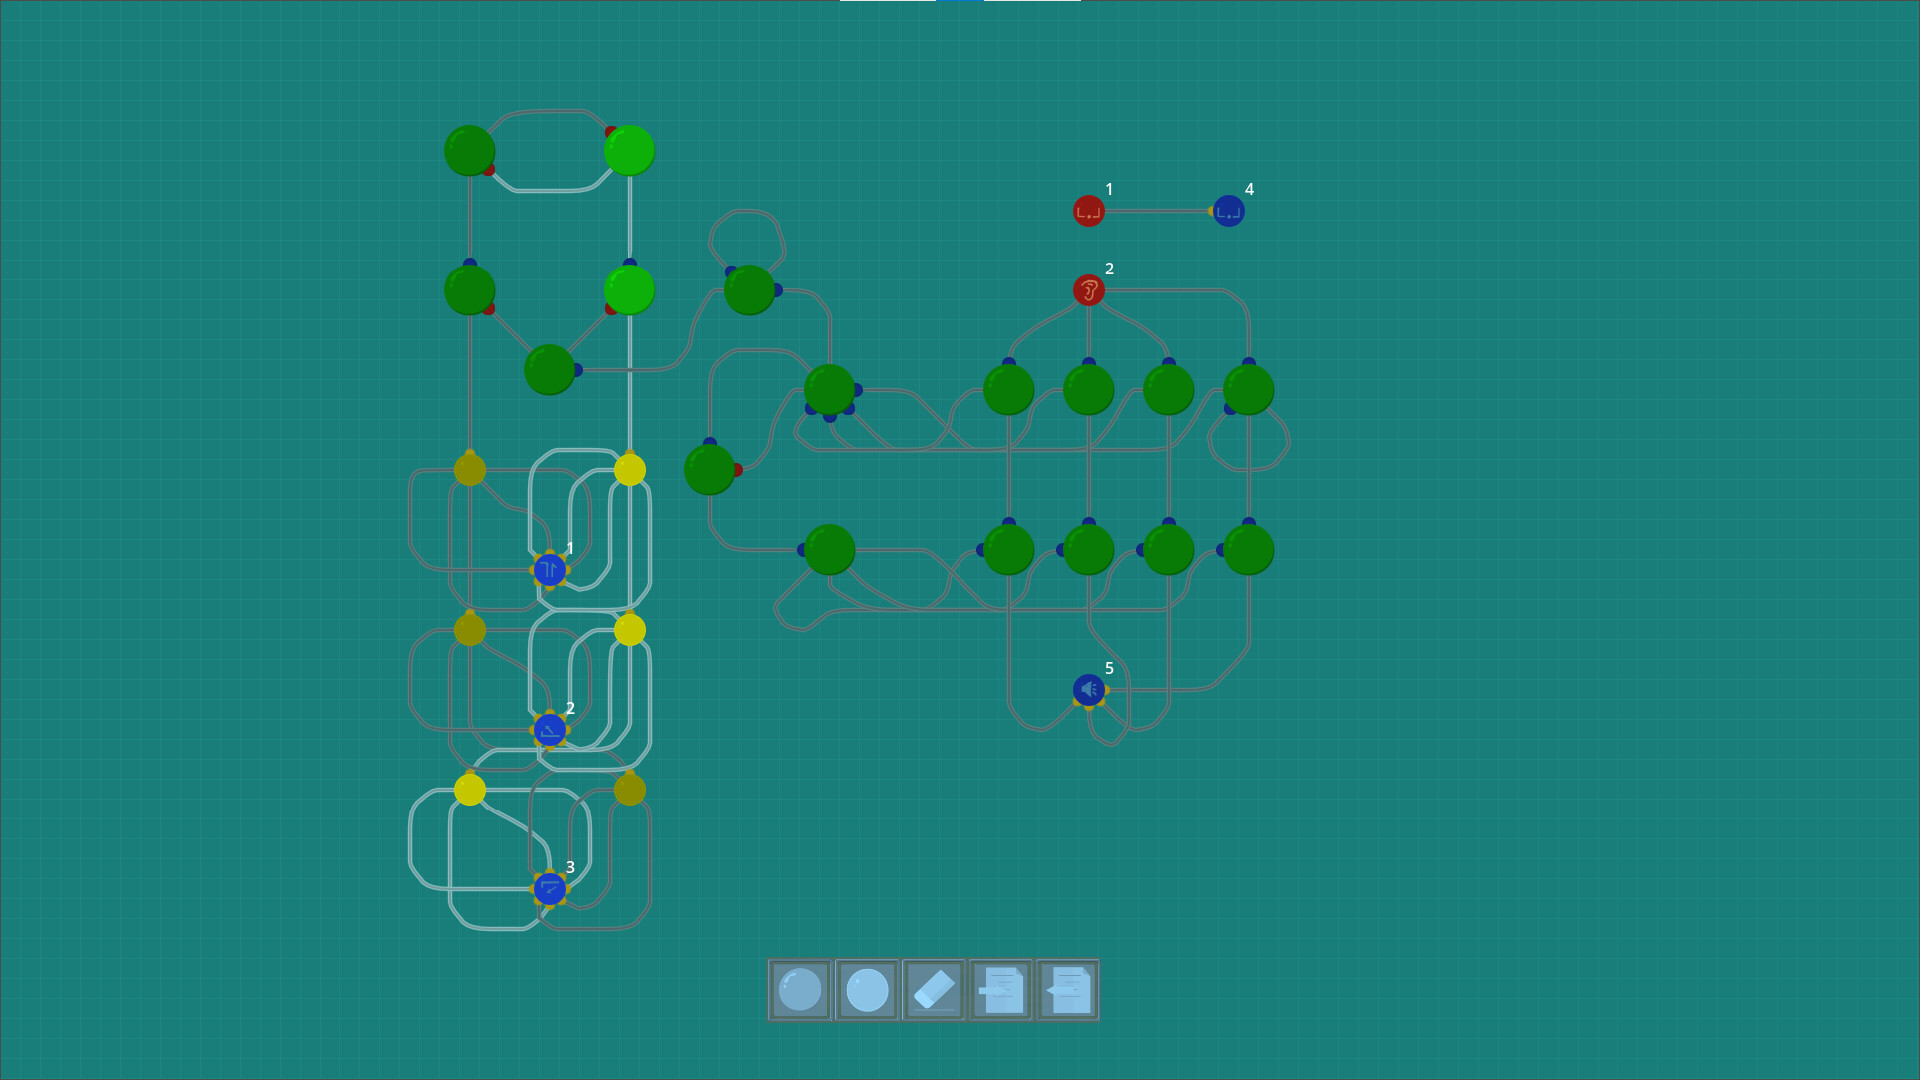This screenshot has width=1920, height=1080.
Task: Click blue output node 1 with up arrows
Action: point(549,570)
